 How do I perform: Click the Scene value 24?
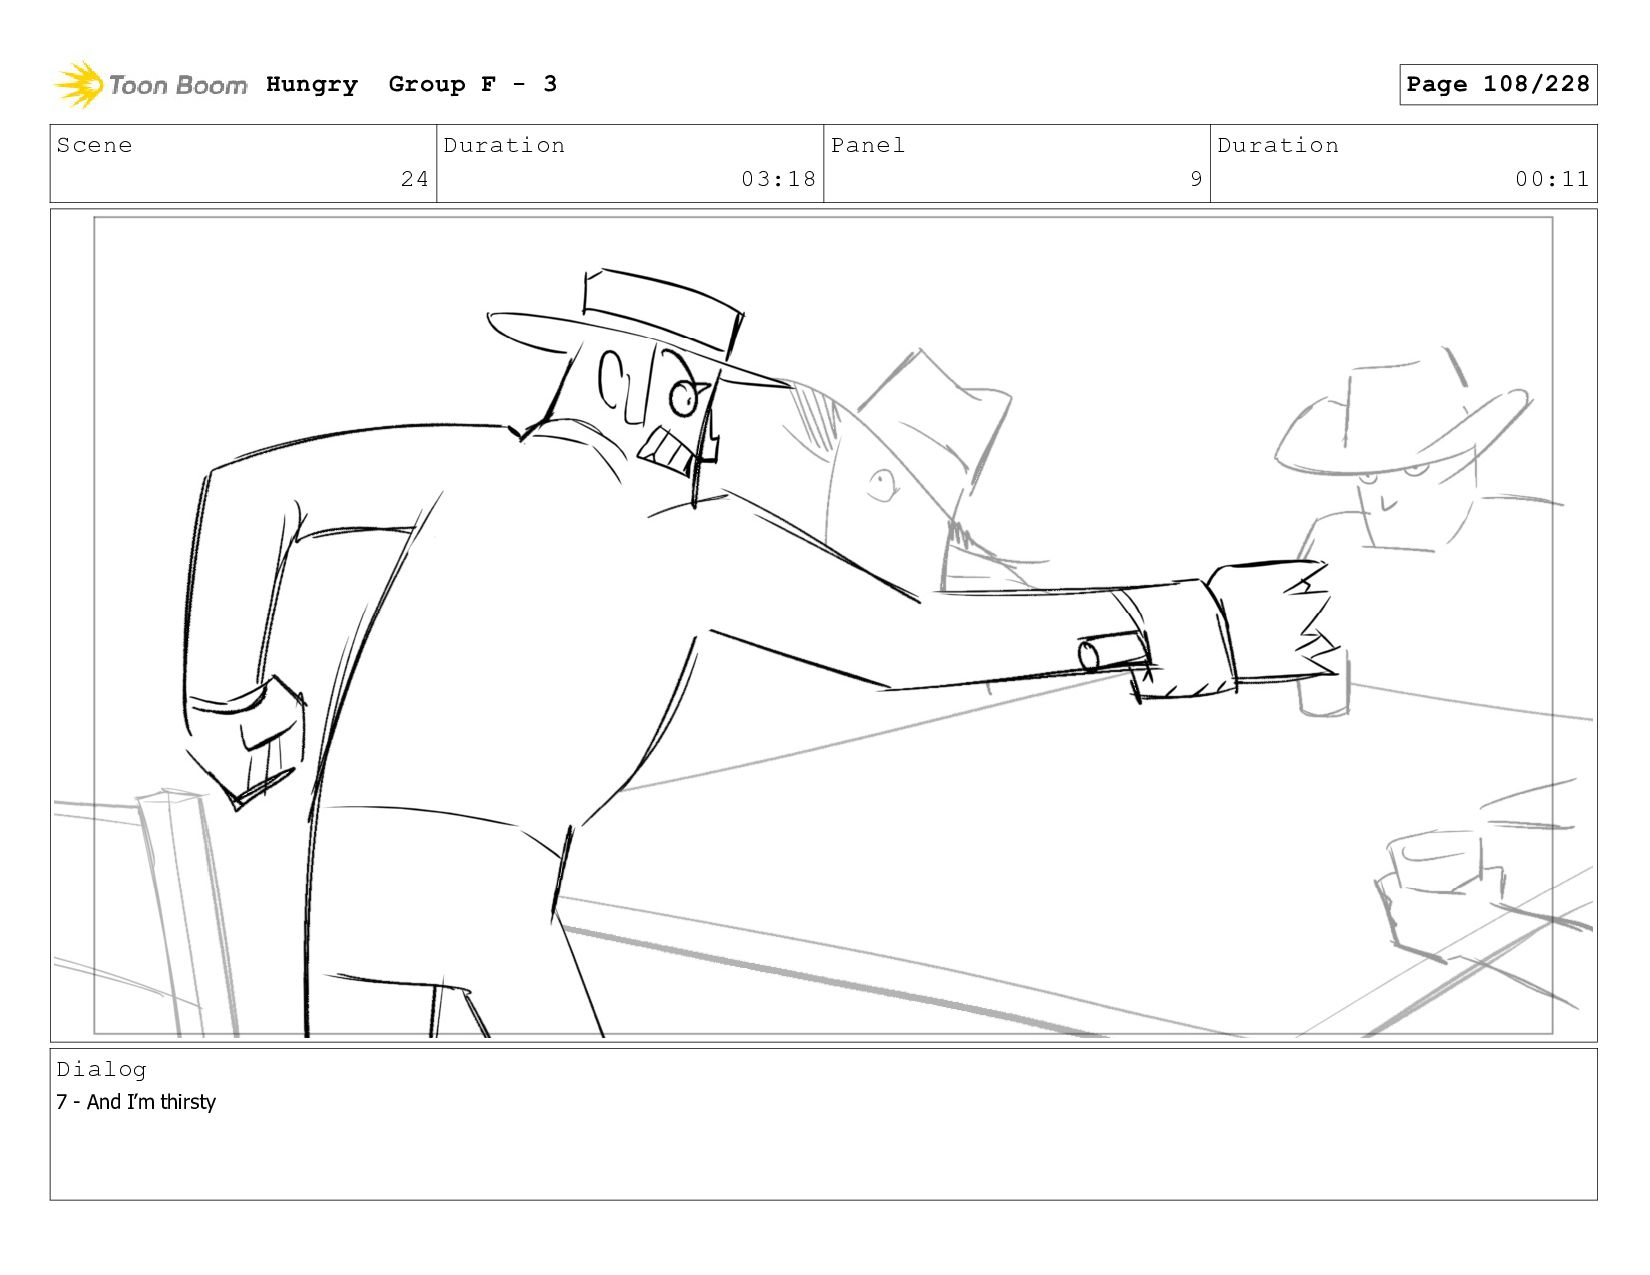click(x=415, y=179)
